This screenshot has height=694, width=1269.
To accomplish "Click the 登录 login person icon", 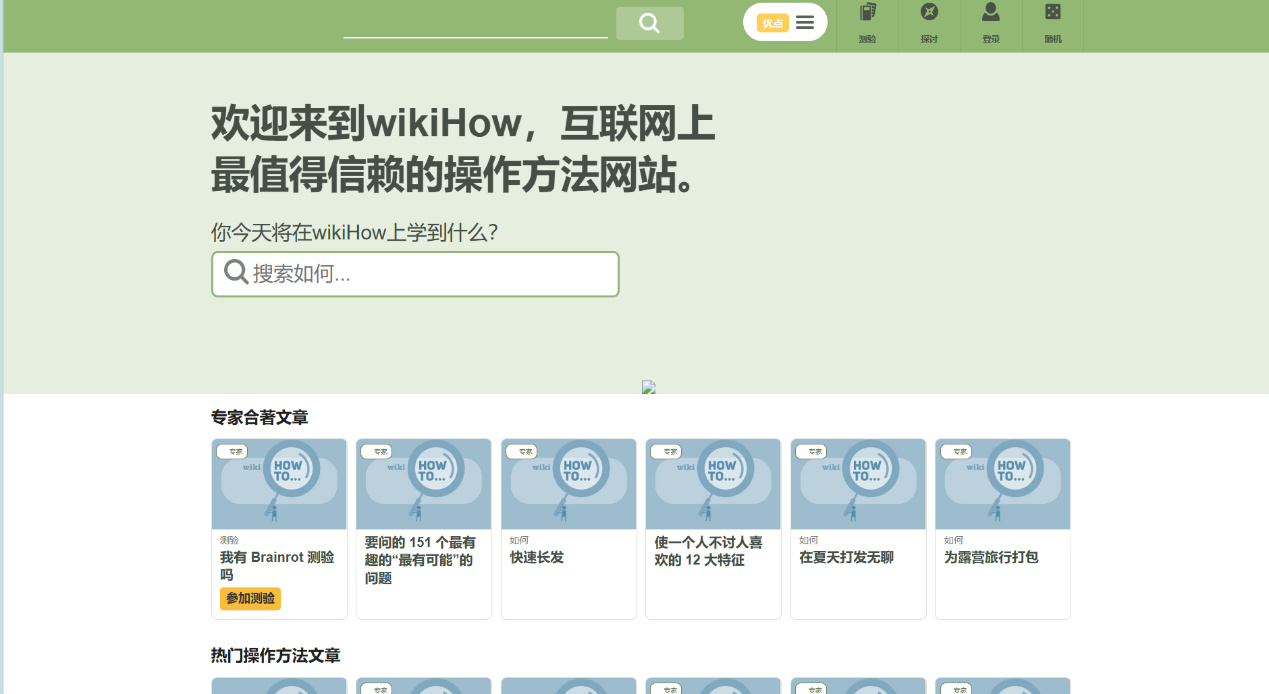I will 991,24.
